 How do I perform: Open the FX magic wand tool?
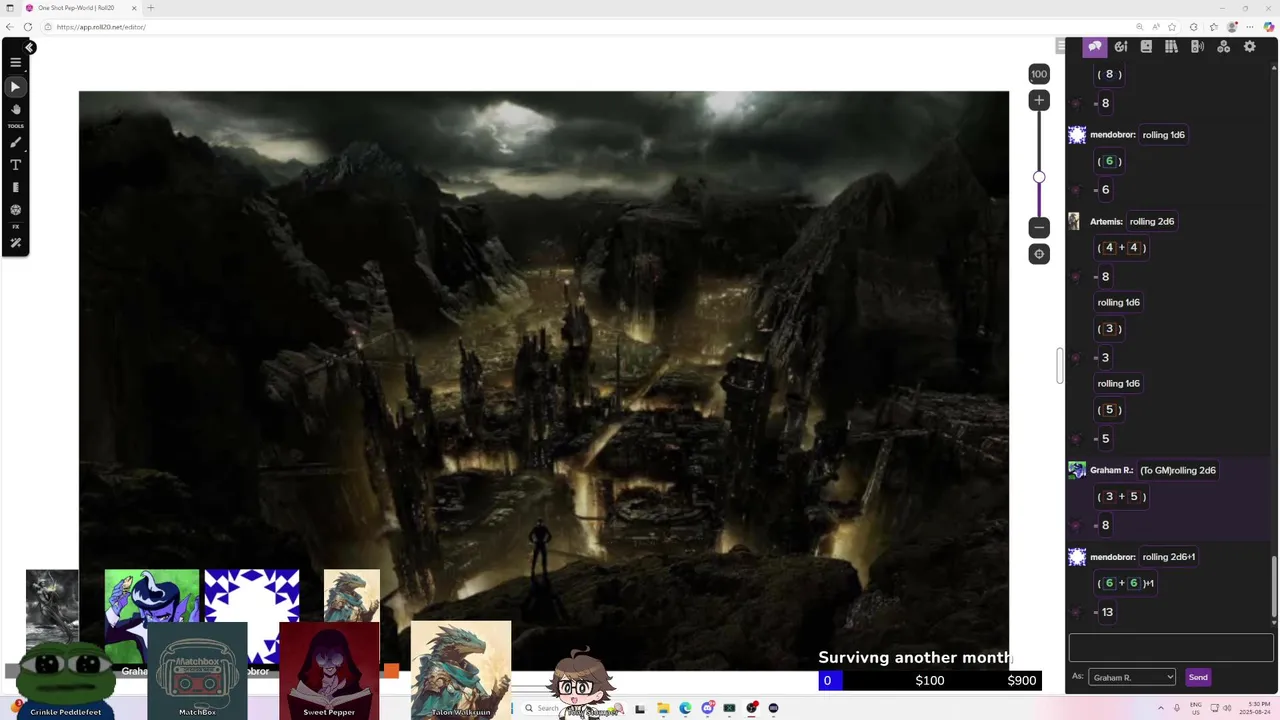15,243
